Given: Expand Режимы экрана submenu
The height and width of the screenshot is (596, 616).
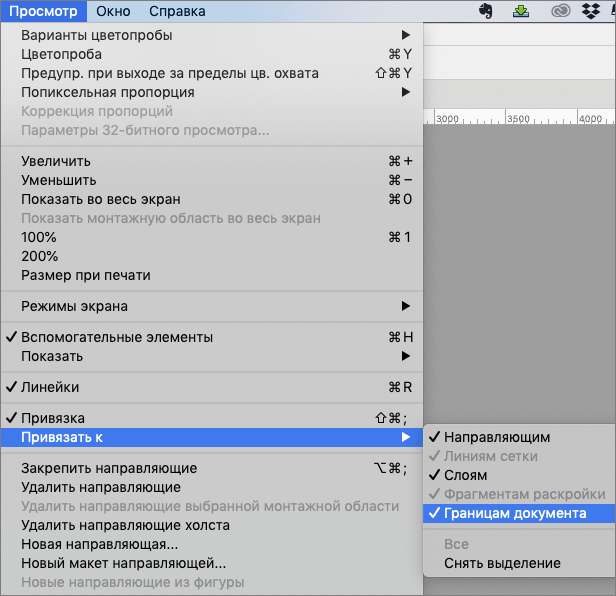Looking at the screenshot, I should [212, 306].
